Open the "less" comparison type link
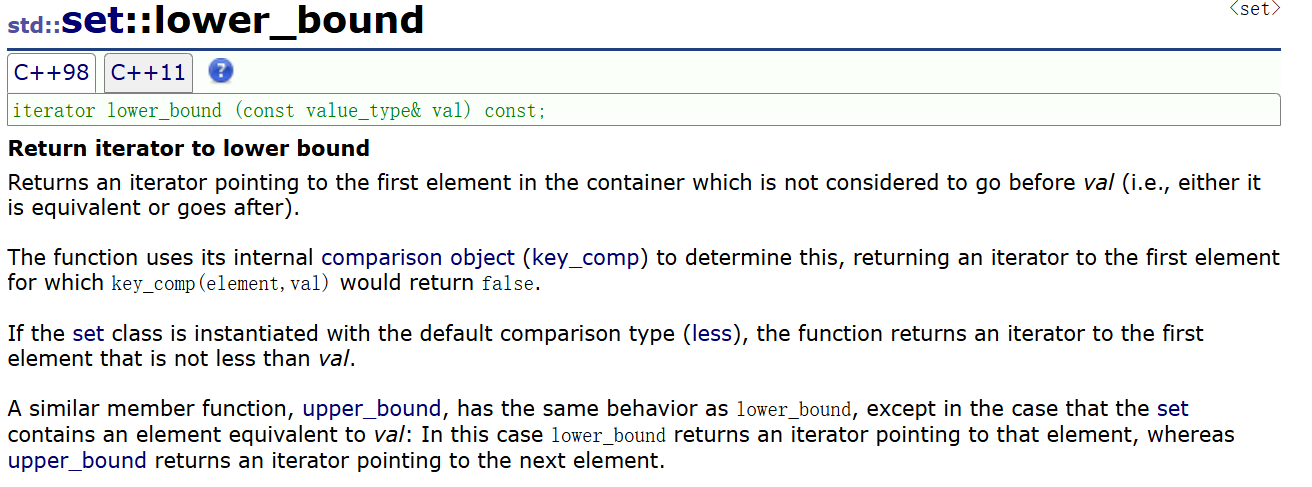The image size is (1312, 487). [x=711, y=333]
